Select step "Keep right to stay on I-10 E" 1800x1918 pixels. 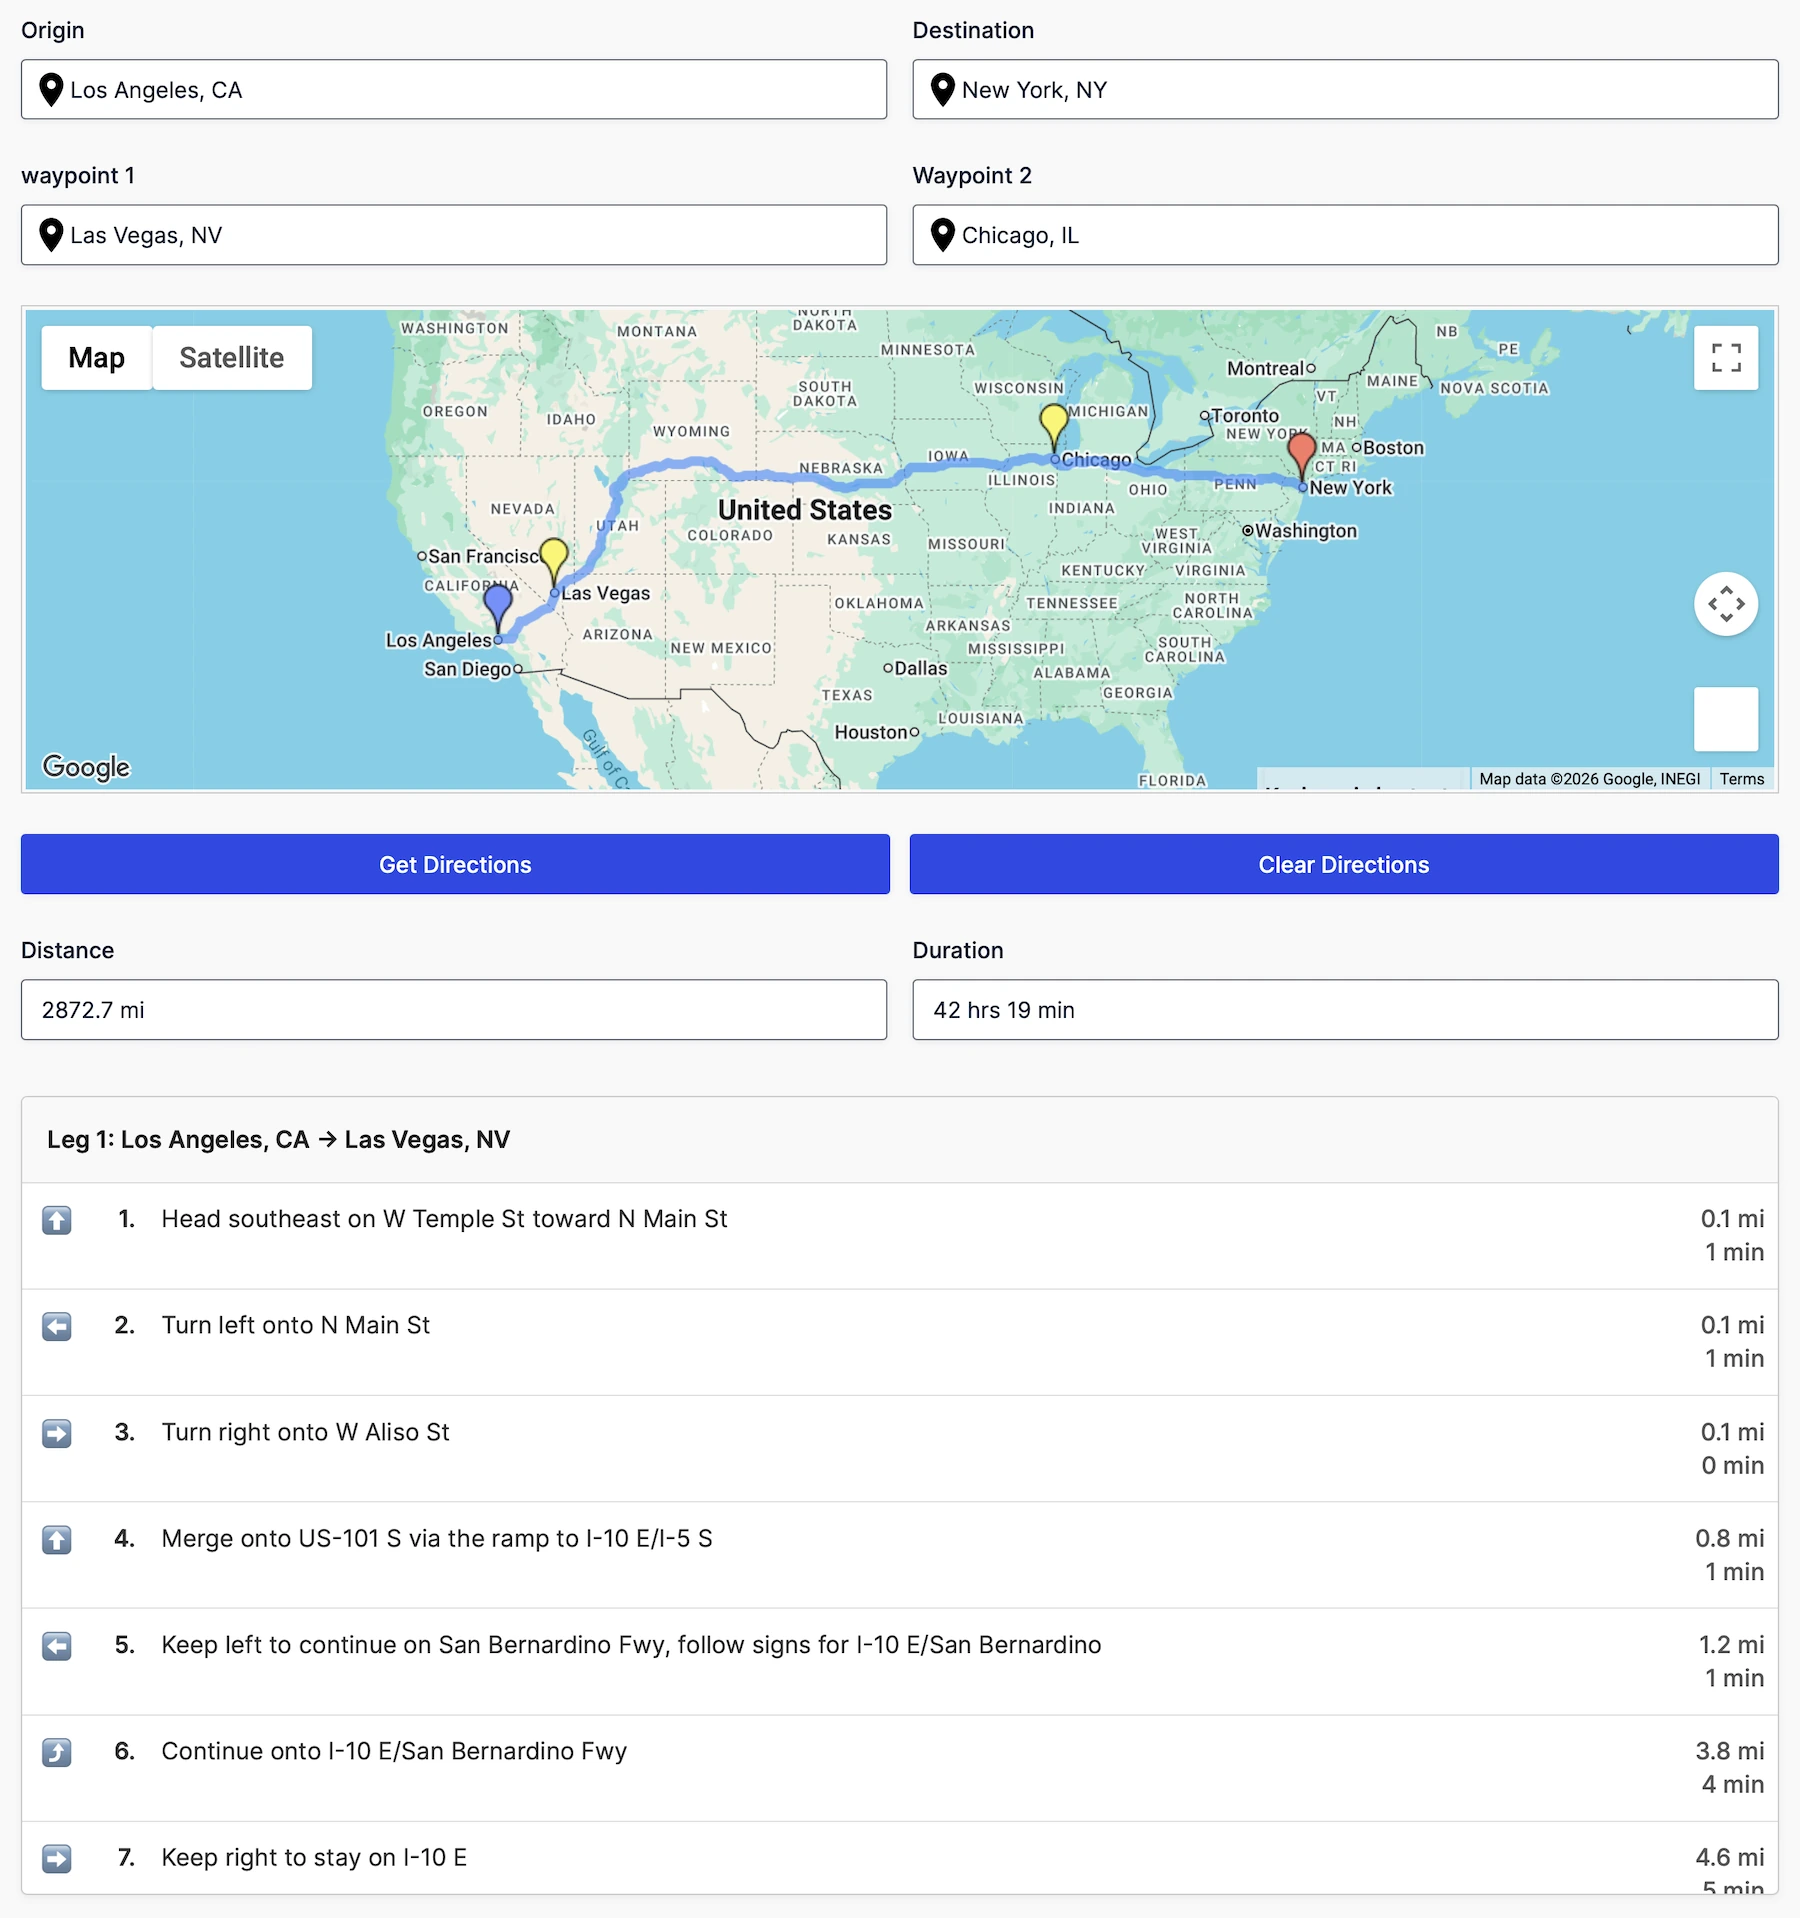pos(900,1858)
